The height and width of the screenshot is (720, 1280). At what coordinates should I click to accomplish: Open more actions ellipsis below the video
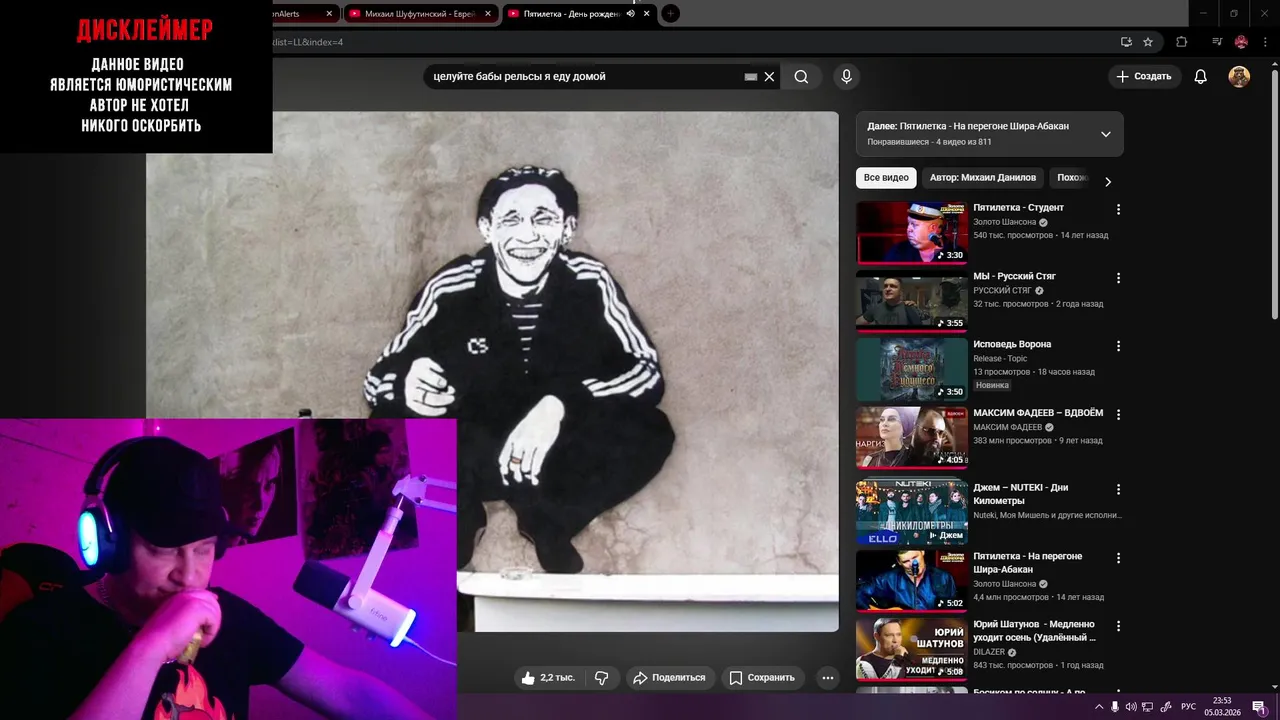coord(827,678)
